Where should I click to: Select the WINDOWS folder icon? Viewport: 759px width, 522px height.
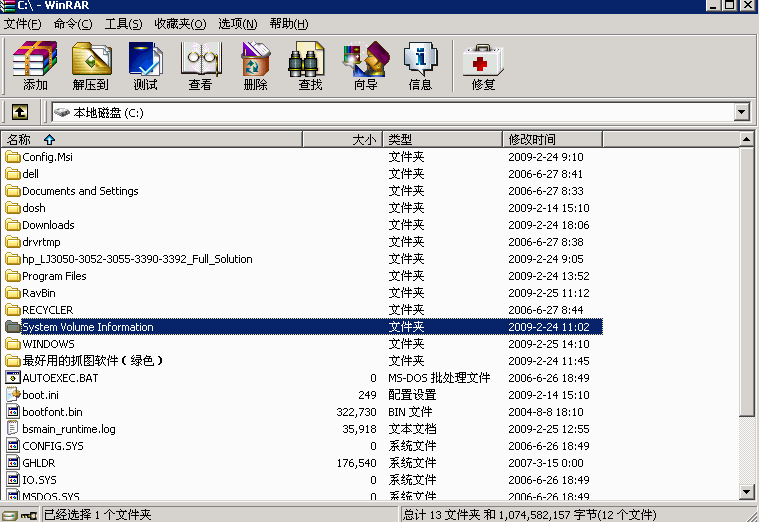tap(13, 344)
